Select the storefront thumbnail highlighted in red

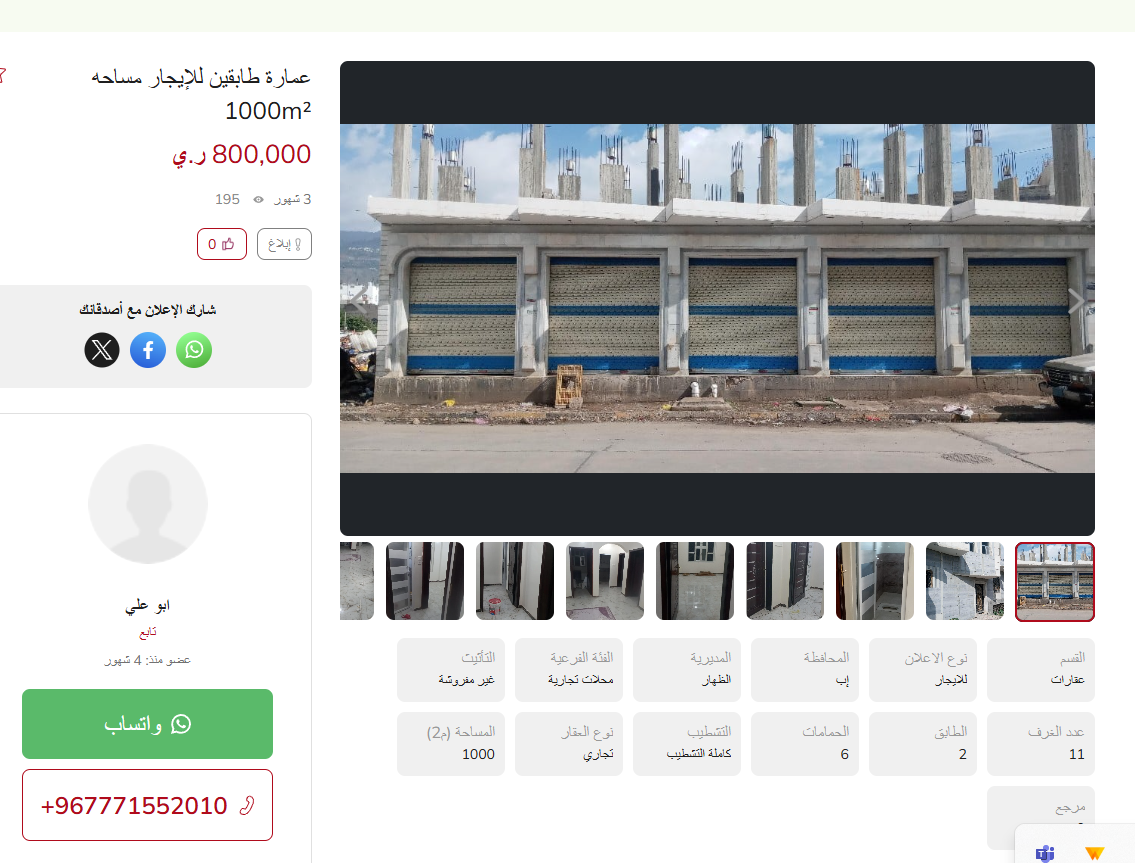[1055, 581]
